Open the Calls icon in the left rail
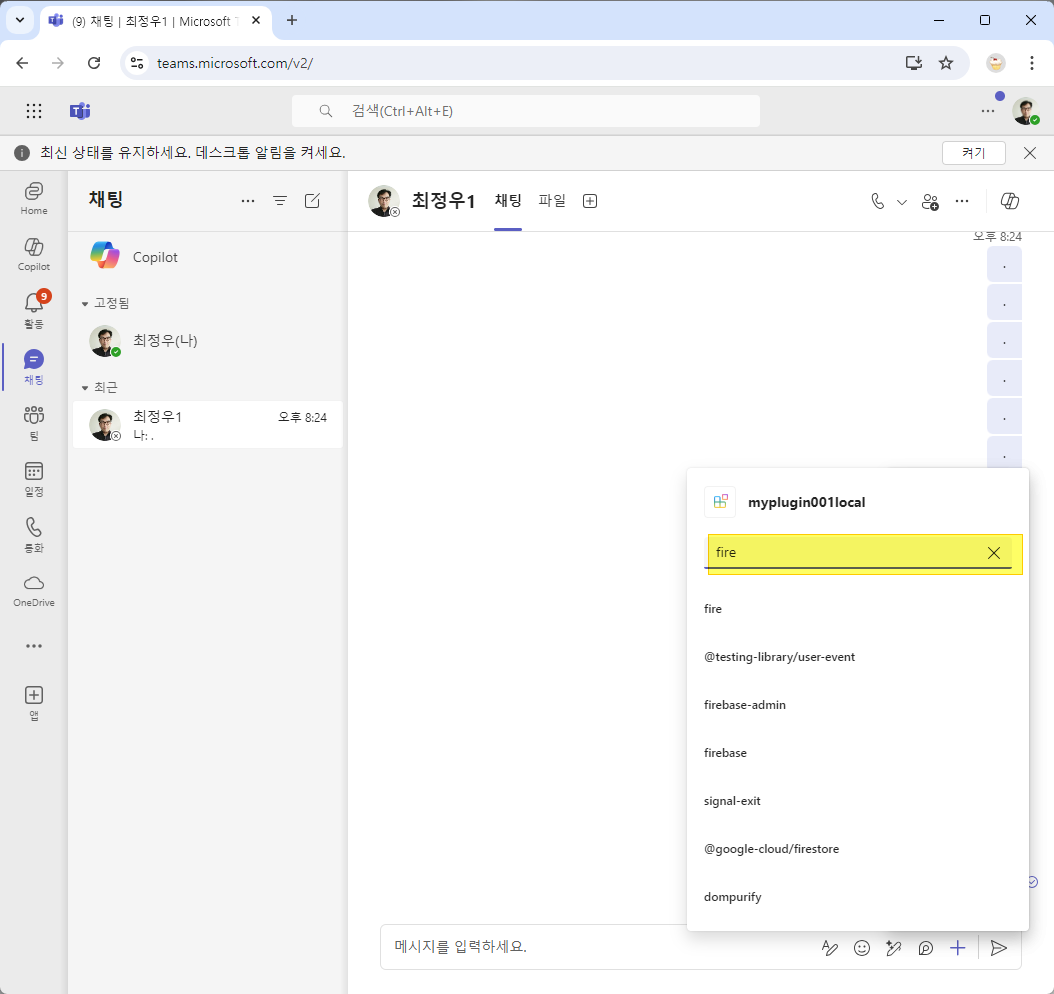 click(34, 534)
